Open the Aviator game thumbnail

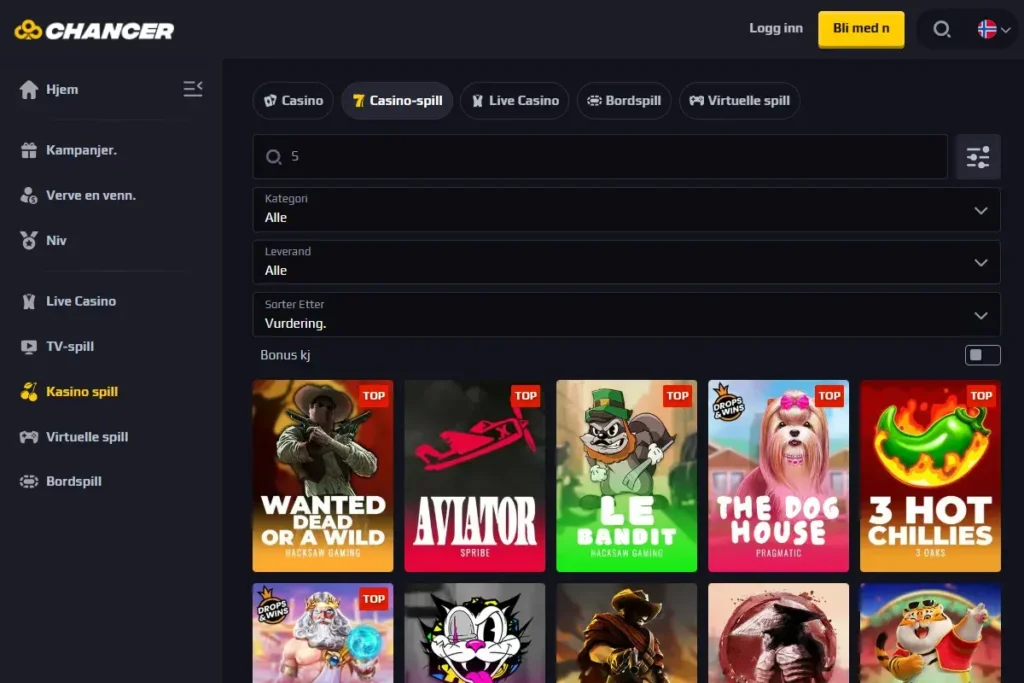(x=475, y=476)
